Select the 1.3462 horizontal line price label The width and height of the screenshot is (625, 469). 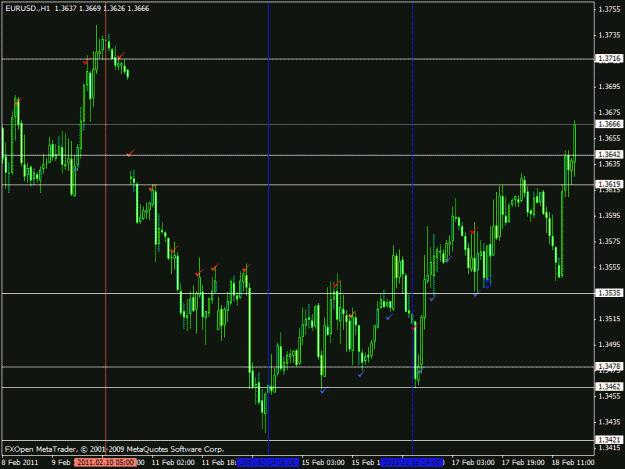point(609,387)
